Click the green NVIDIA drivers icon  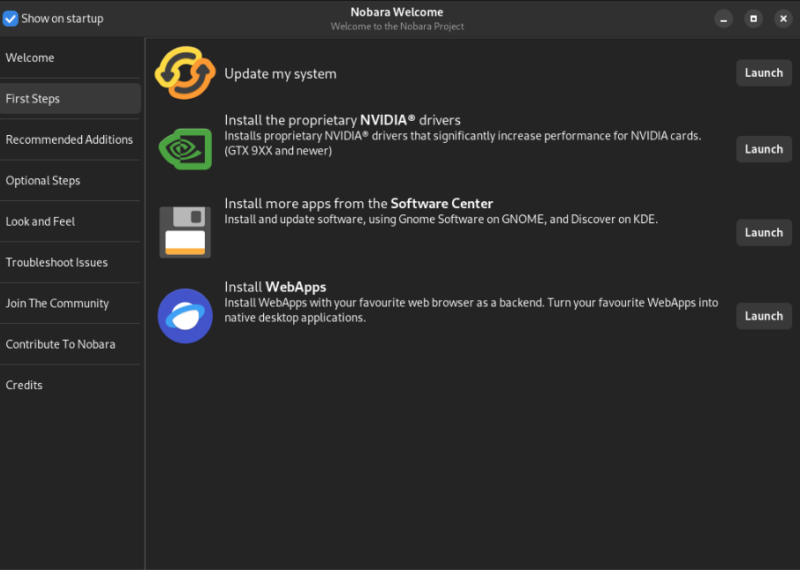tap(185, 148)
